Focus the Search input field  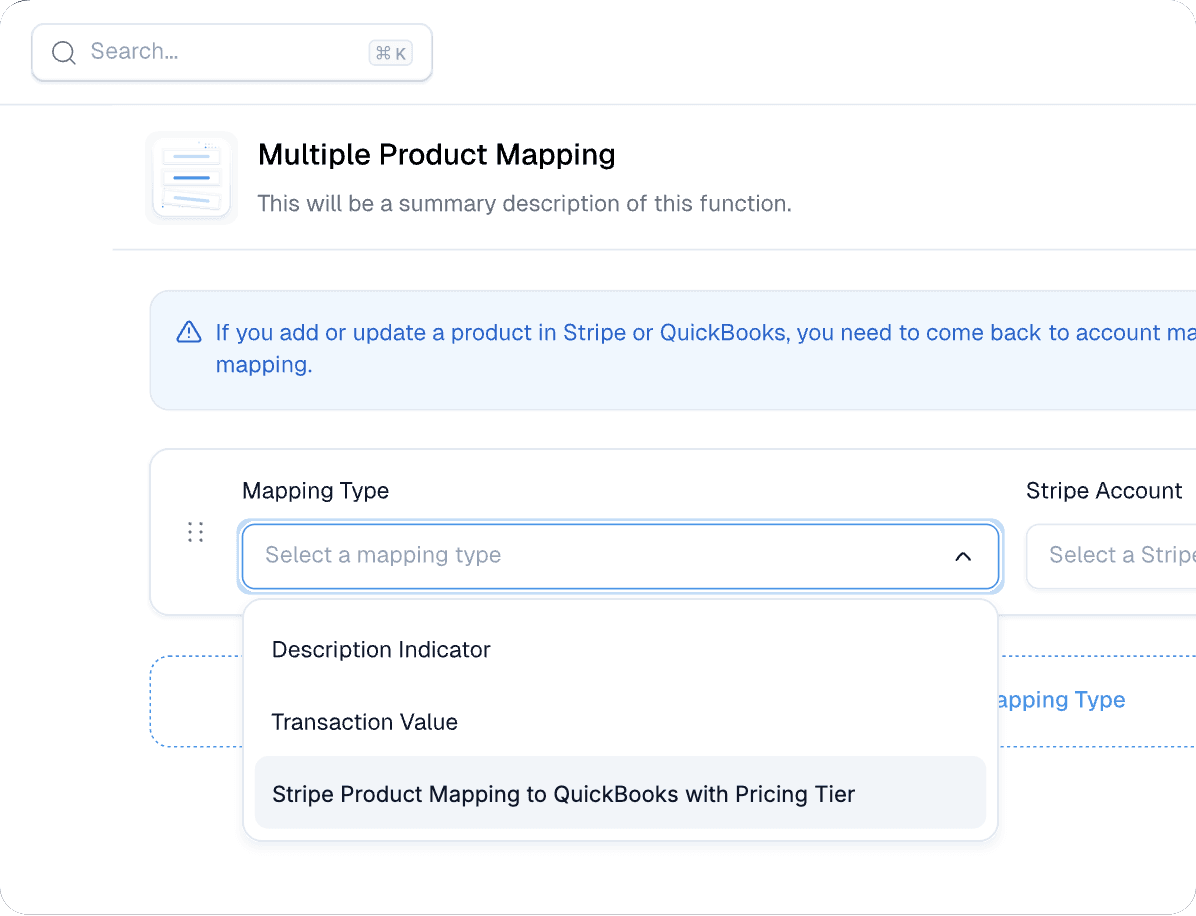[232, 53]
